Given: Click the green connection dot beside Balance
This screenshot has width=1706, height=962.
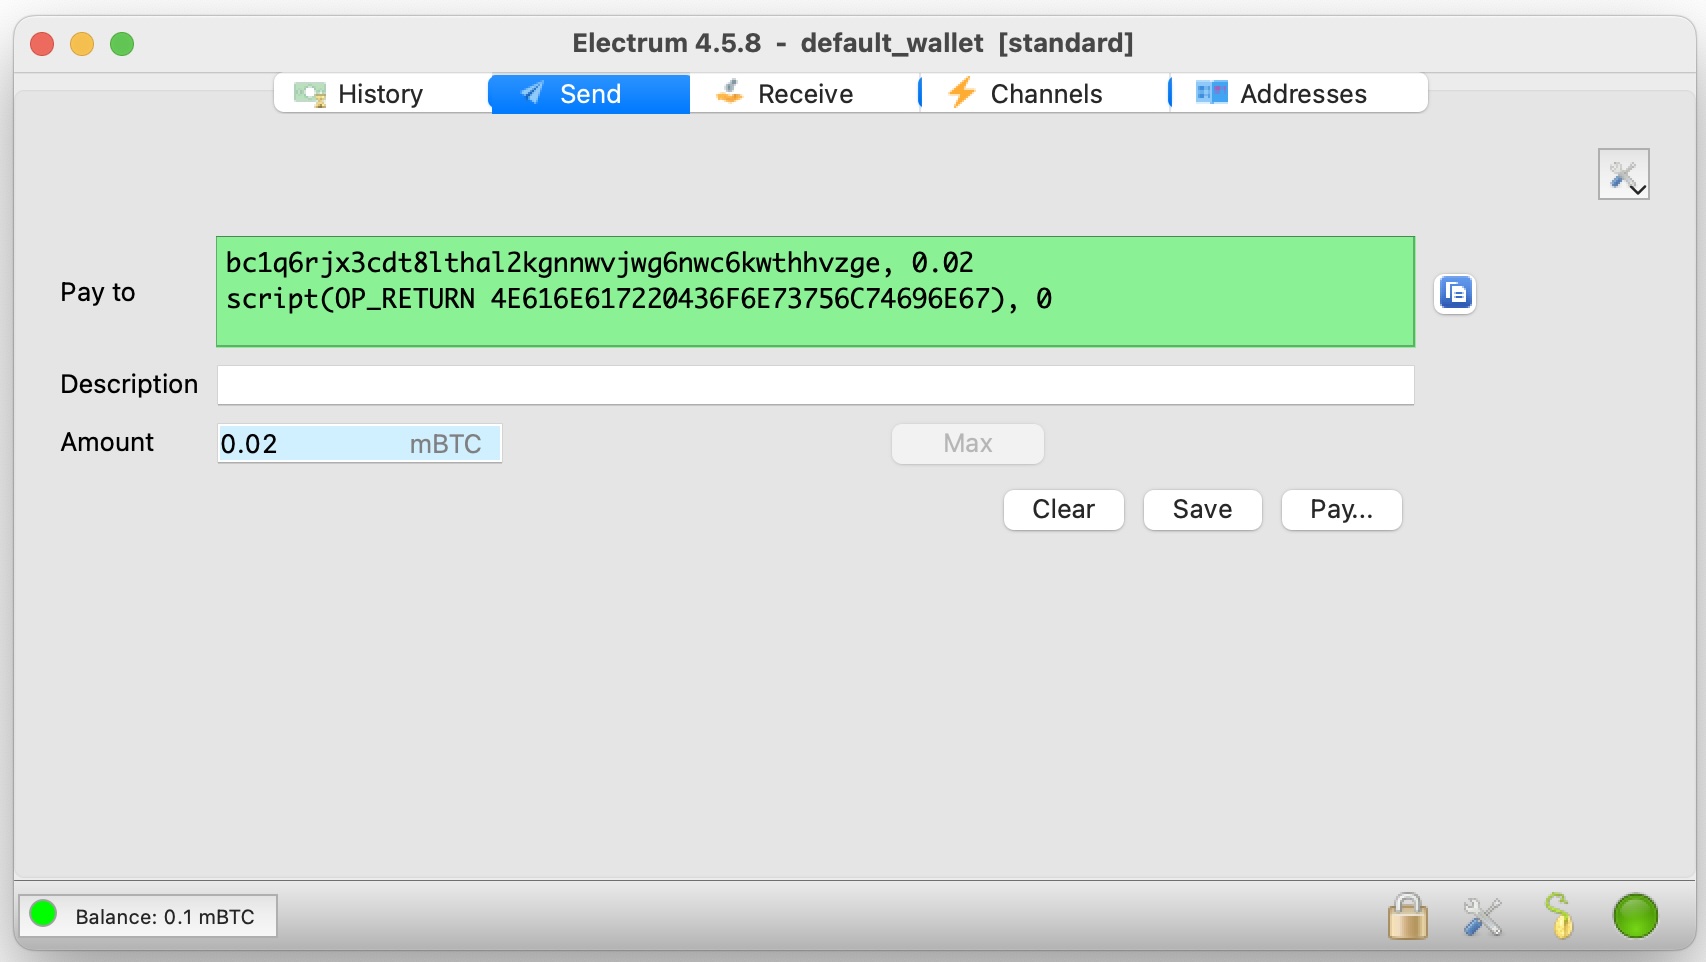Looking at the screenshot, I should pyautogui.click(x=43, y=913).
